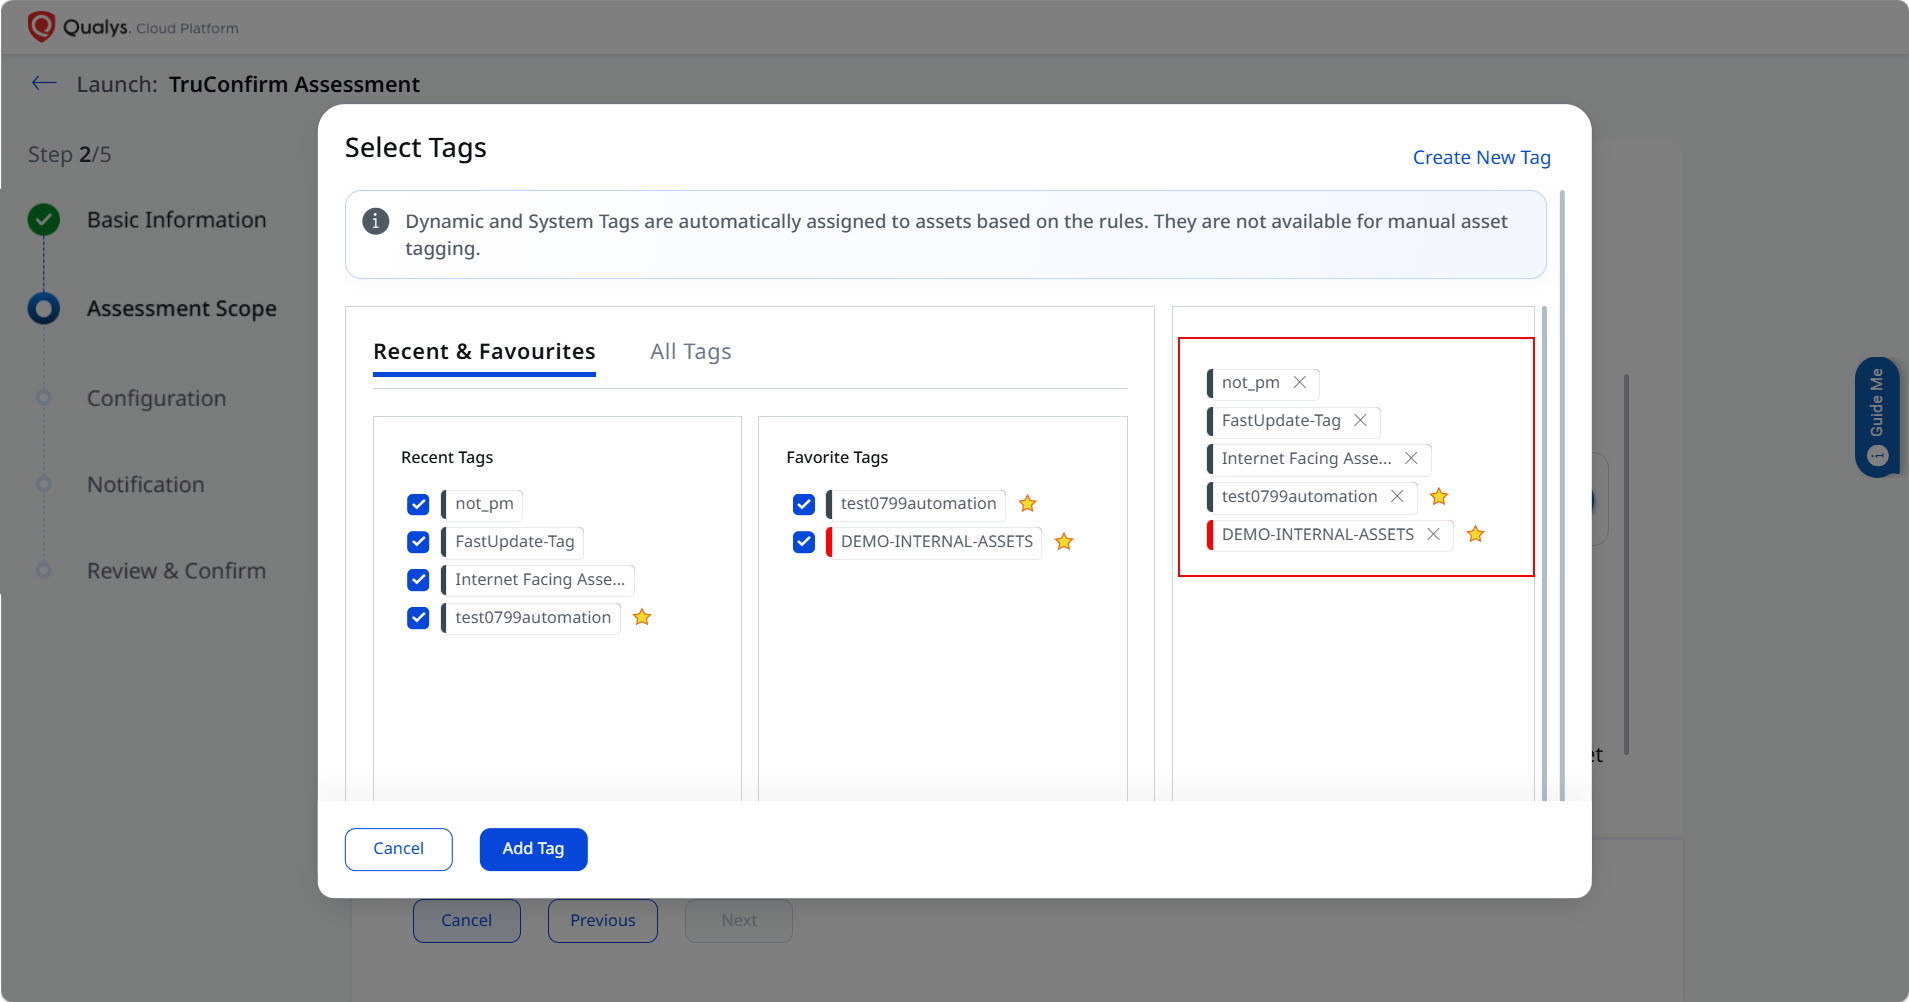This screenshot has height=1002, width=1909.
Task: Click the disabled Next wizard button
Action: [x=738, y=920]
